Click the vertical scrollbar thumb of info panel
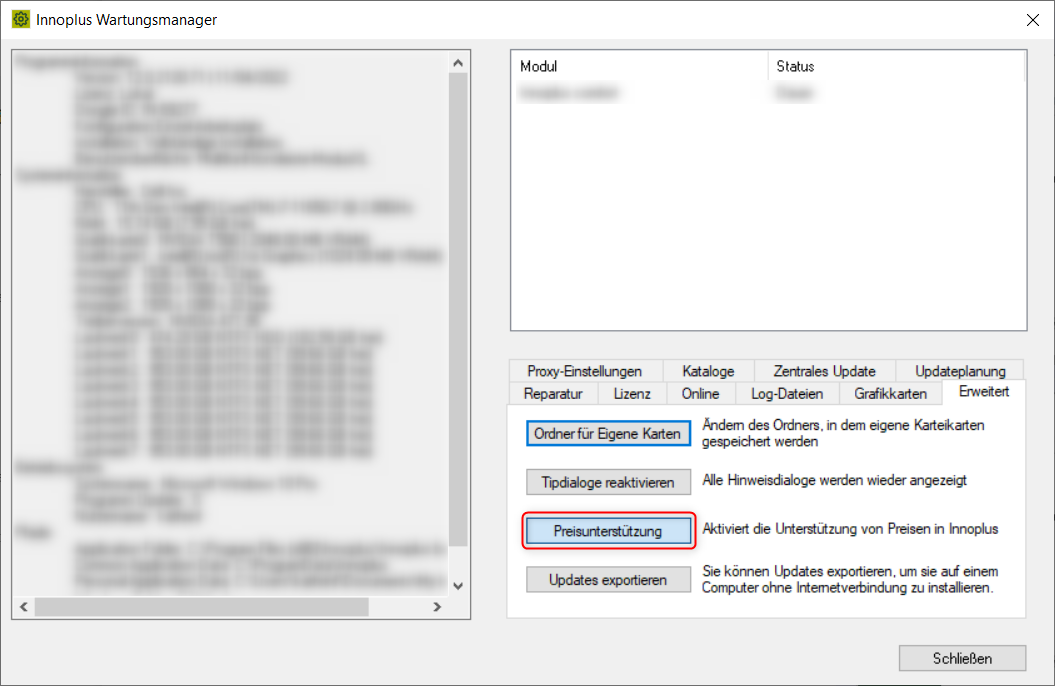1055x686 pixels. [458, 309]
